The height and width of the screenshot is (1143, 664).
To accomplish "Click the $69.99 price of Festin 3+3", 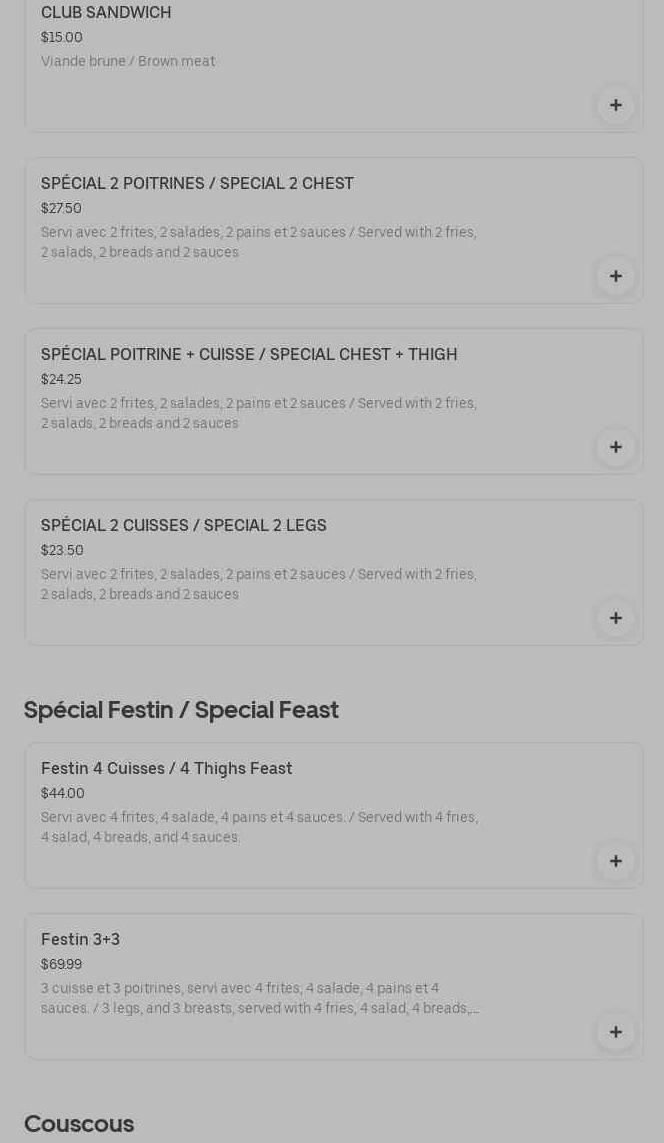I will click(61, 964).
